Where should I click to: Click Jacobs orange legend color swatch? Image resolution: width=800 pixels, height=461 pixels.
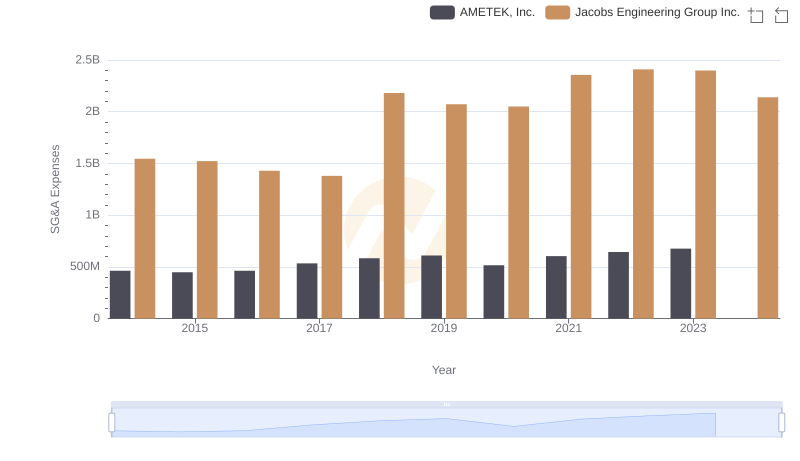coord(558,12)
